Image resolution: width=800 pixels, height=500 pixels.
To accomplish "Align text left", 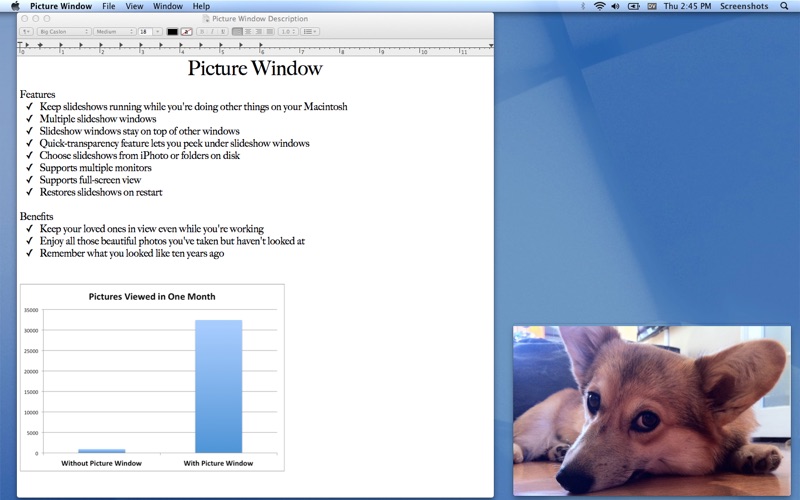I will (237, 32).
